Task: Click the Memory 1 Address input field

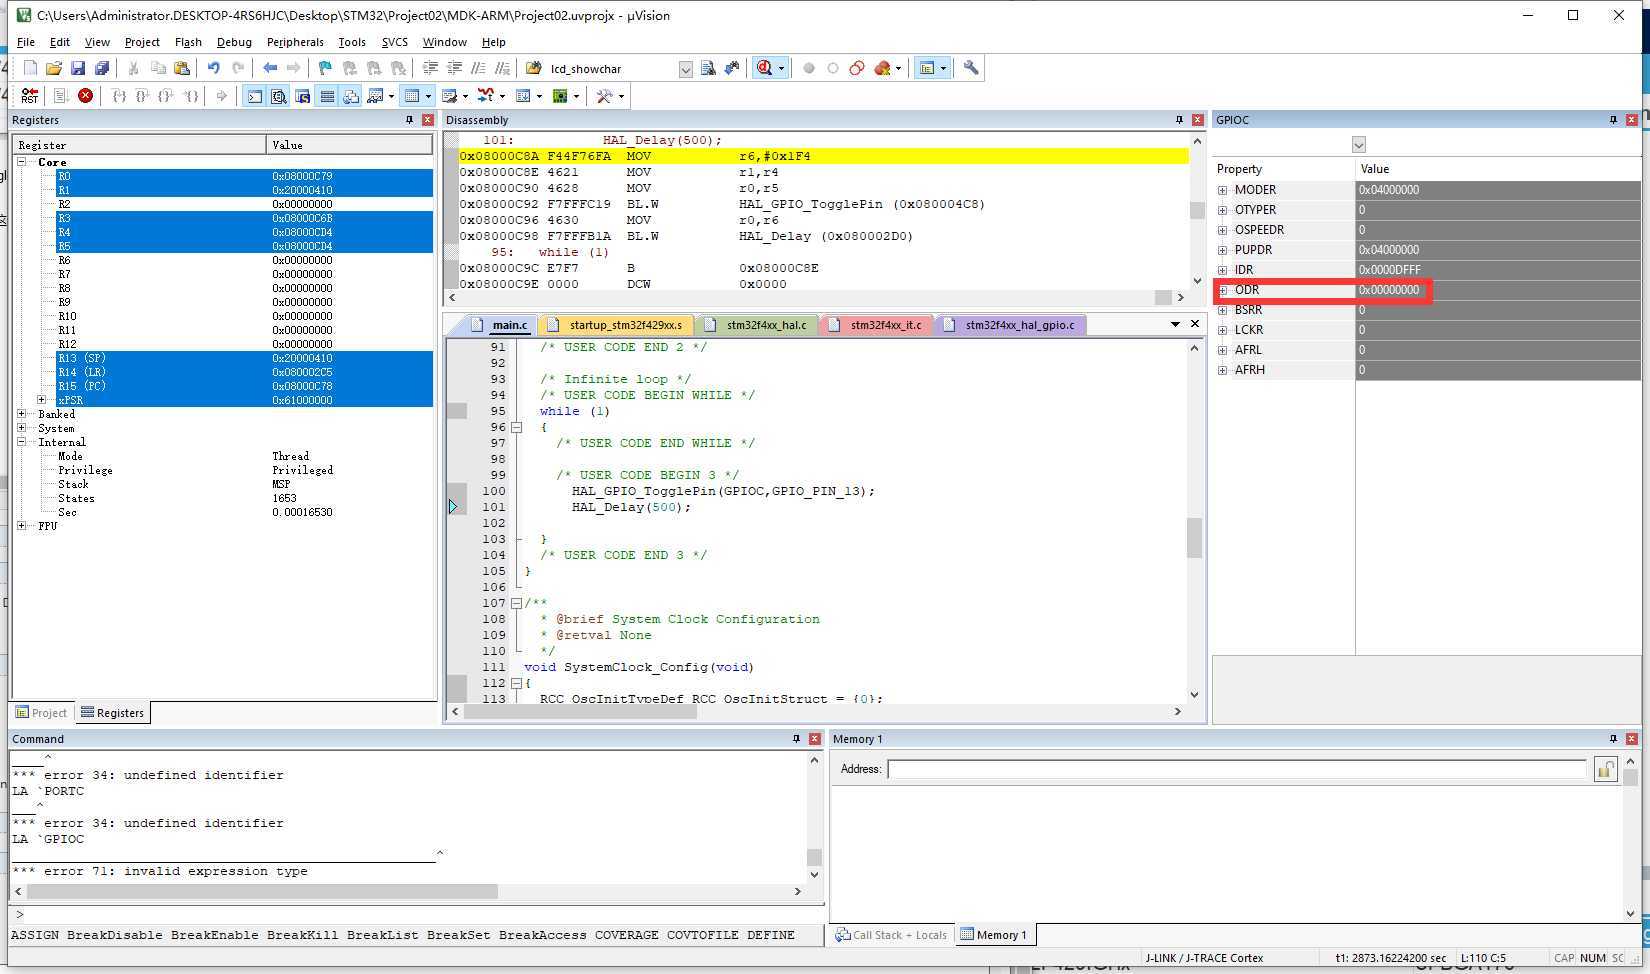Action: pos(1237,769)
